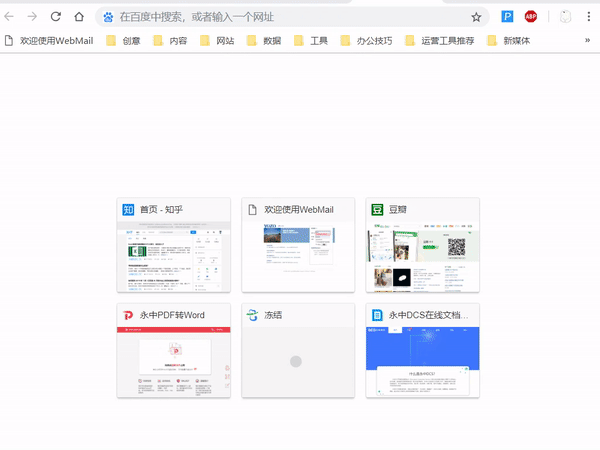Click the browser back arrow

(x=9, y=16)
